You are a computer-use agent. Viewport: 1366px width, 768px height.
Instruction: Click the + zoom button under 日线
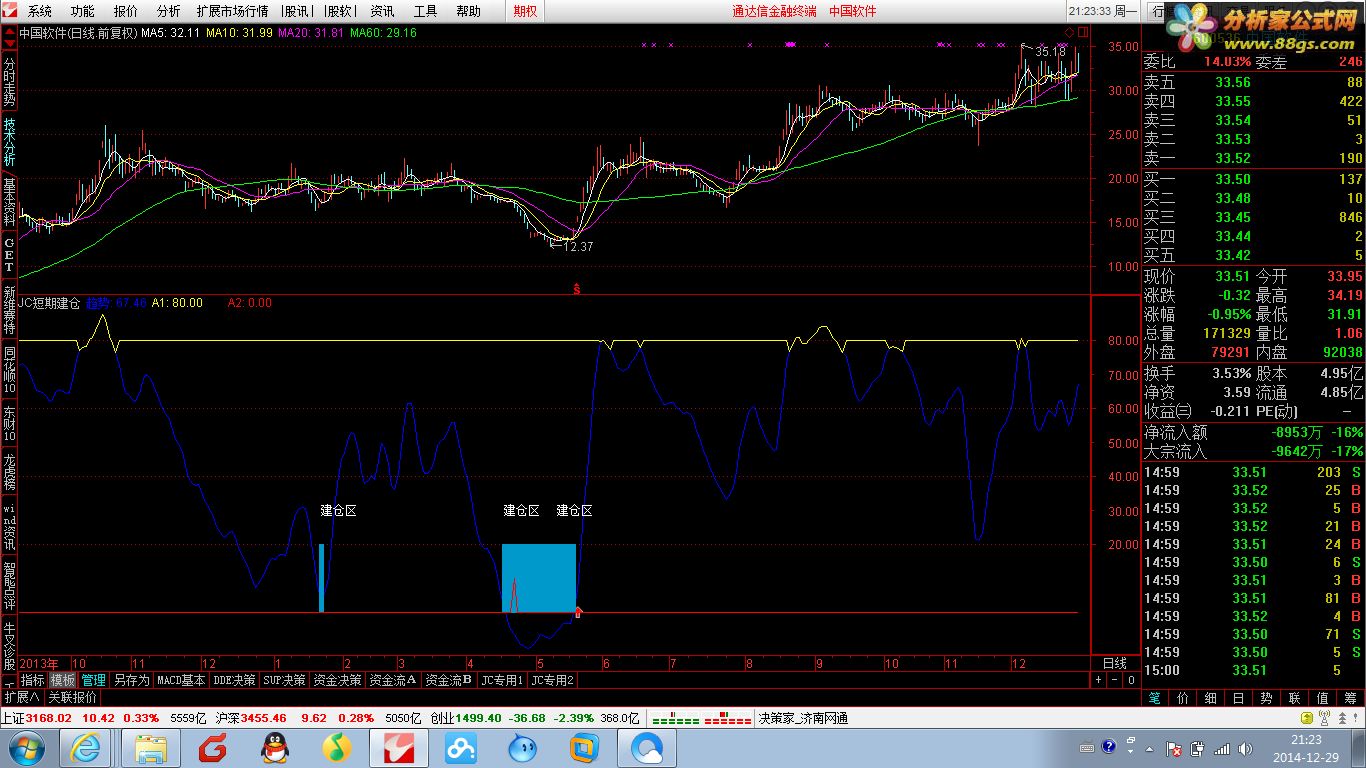click(1099, 680)
